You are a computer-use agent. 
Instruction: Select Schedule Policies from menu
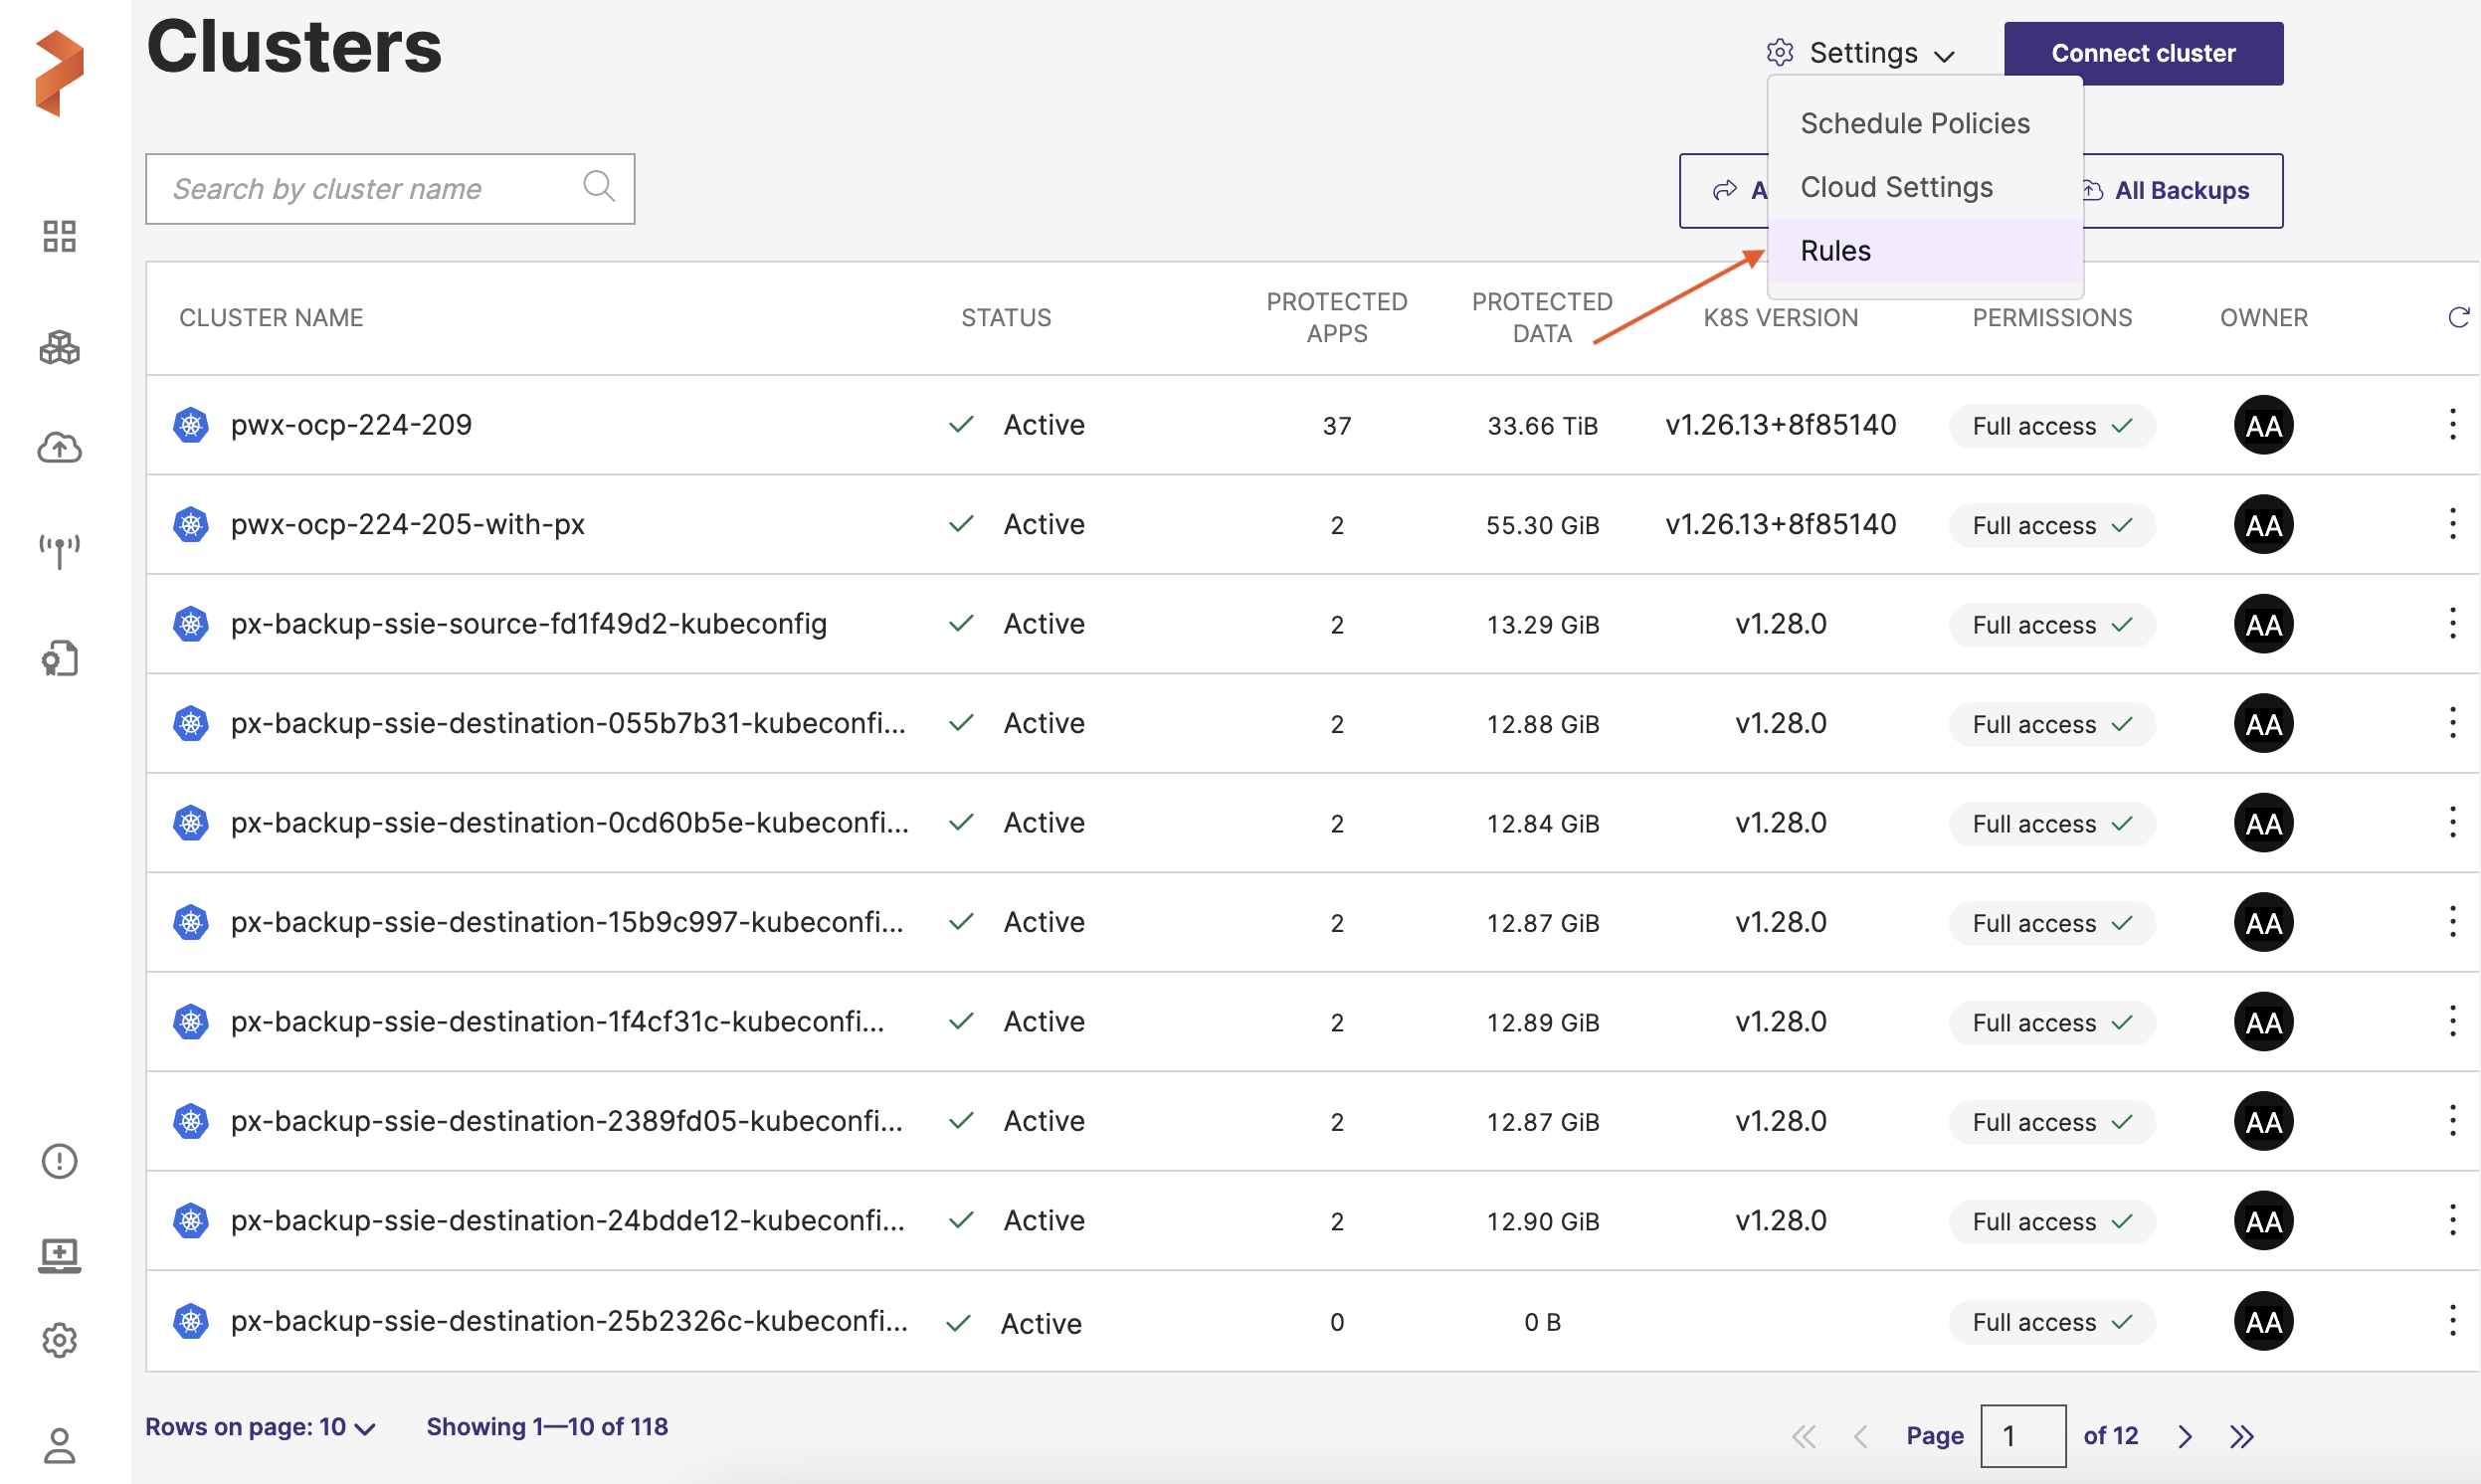point(1914,124)
